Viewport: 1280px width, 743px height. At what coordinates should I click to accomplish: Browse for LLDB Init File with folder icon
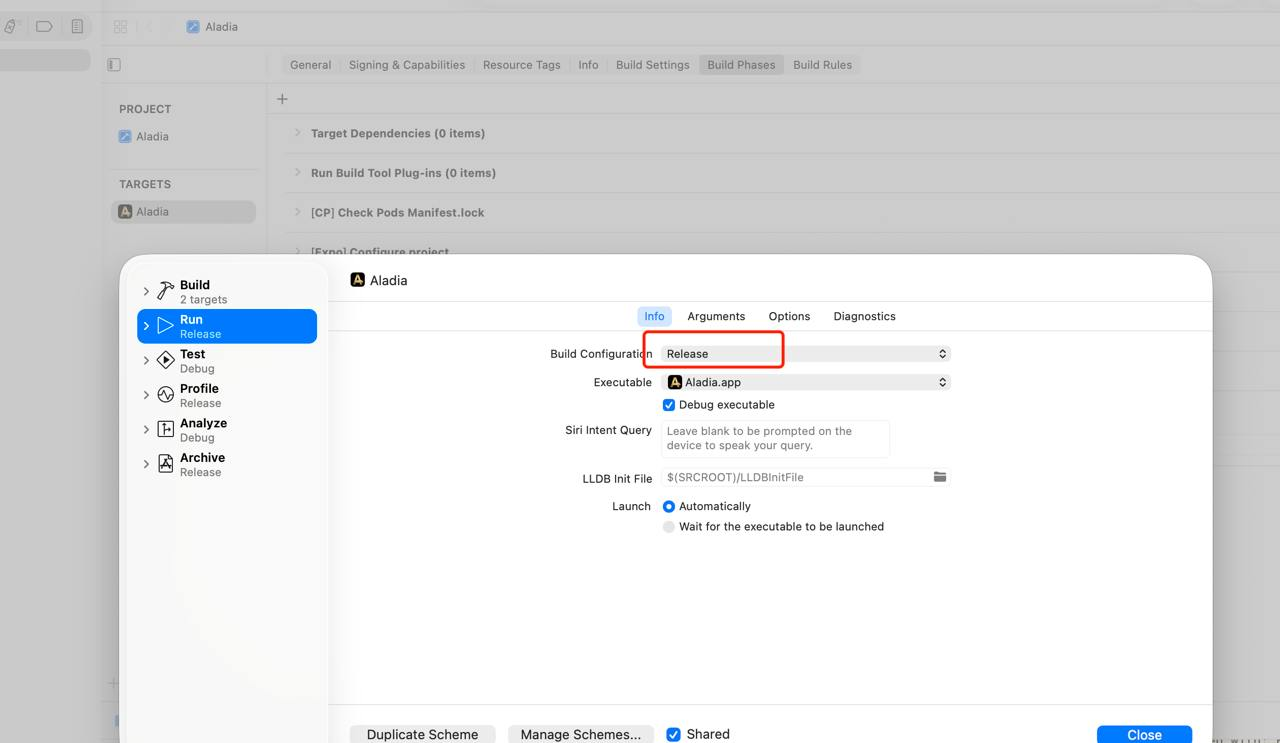coord(940,477)
